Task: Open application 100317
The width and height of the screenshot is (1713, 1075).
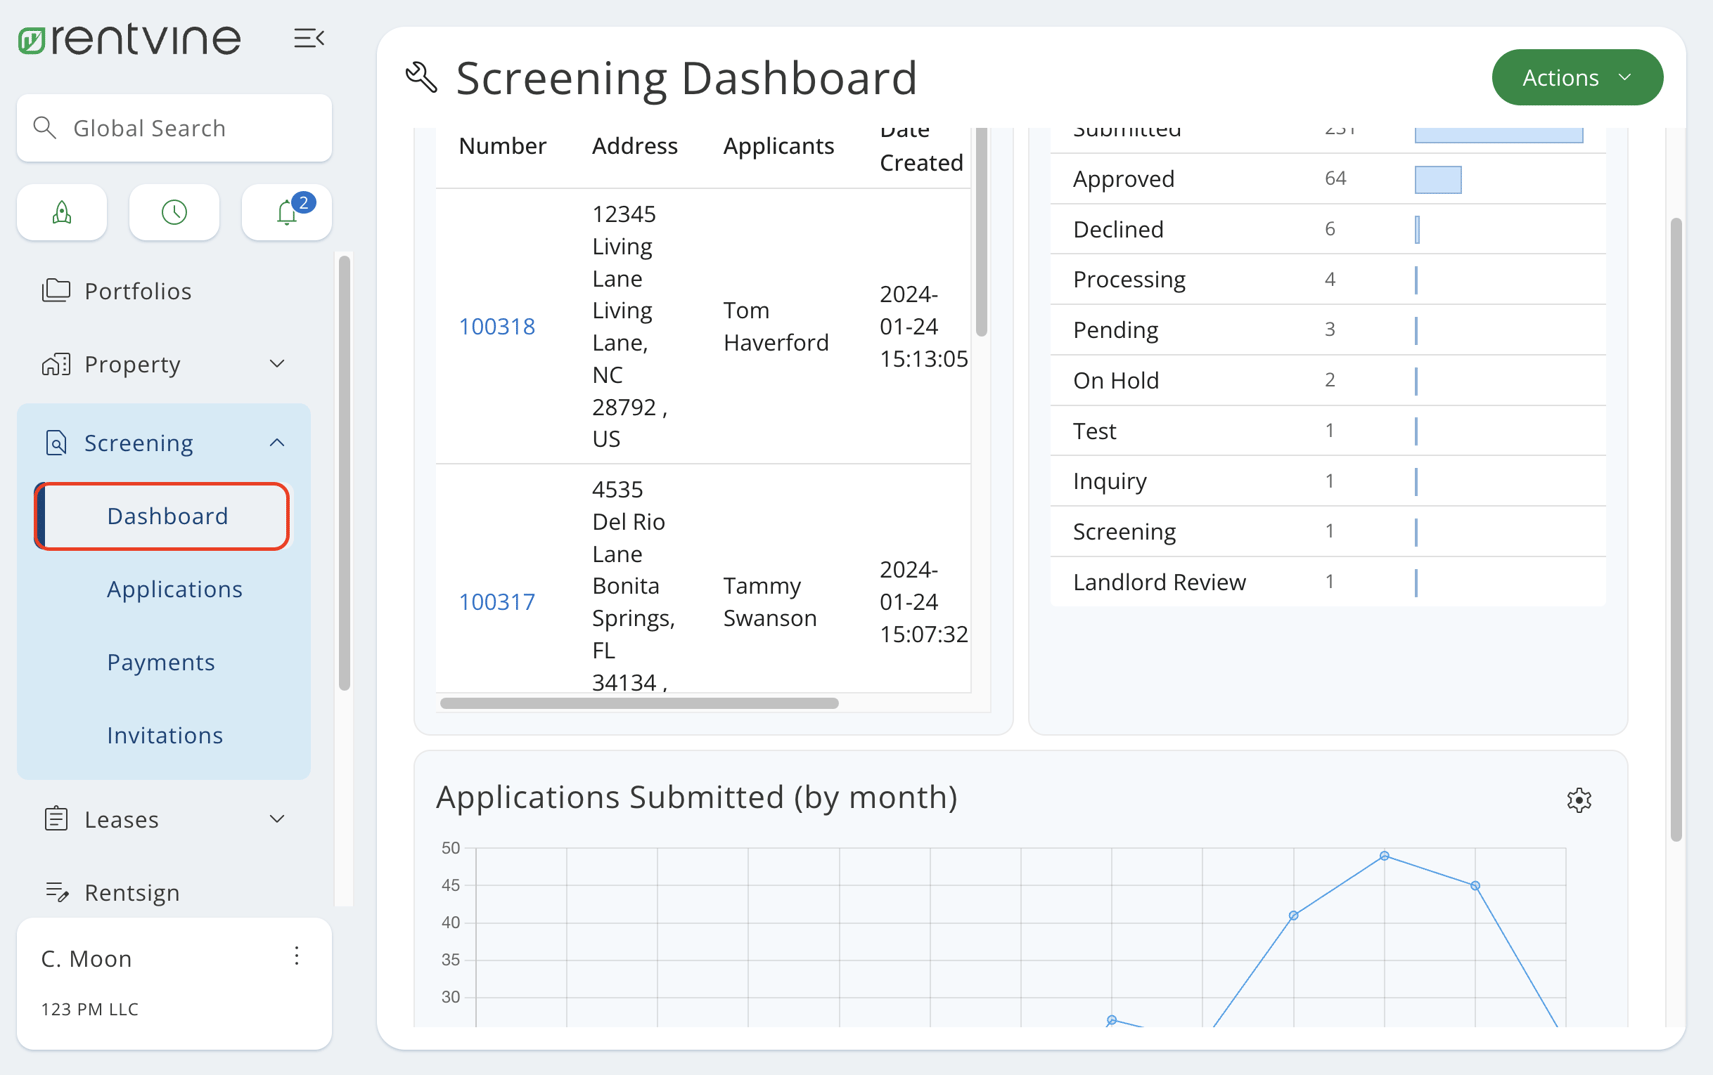Action: (497, 601)
